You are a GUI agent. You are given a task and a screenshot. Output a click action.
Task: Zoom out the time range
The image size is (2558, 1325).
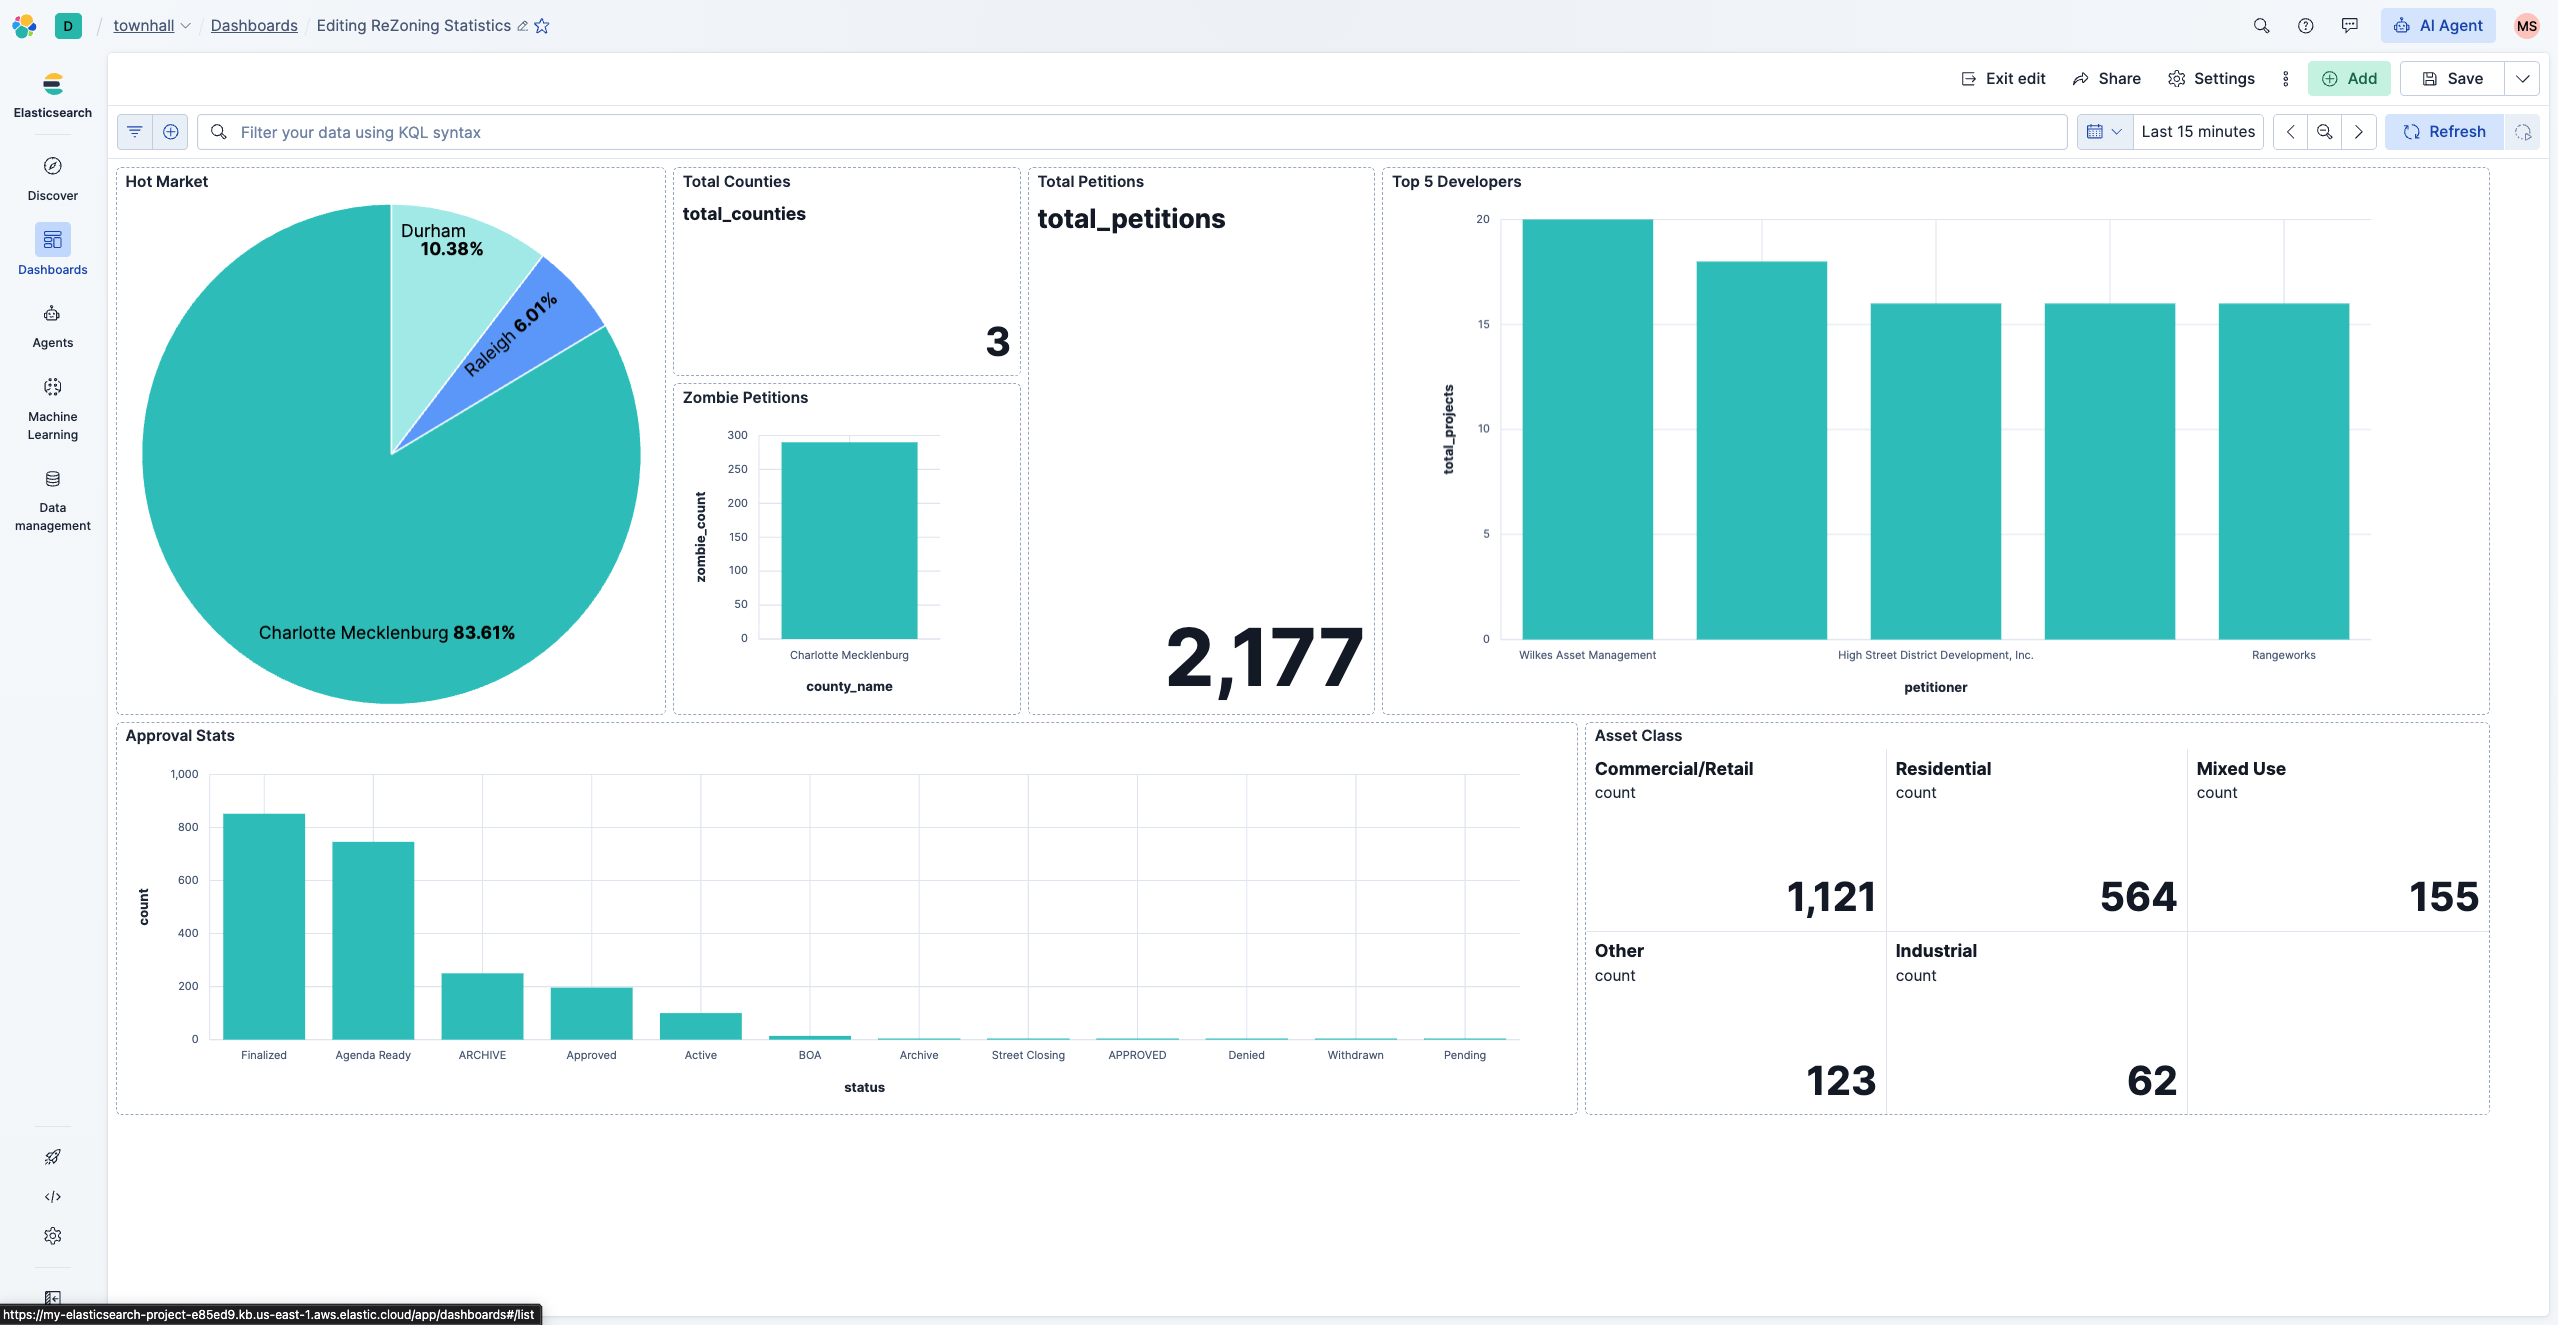coord(2324,132)
